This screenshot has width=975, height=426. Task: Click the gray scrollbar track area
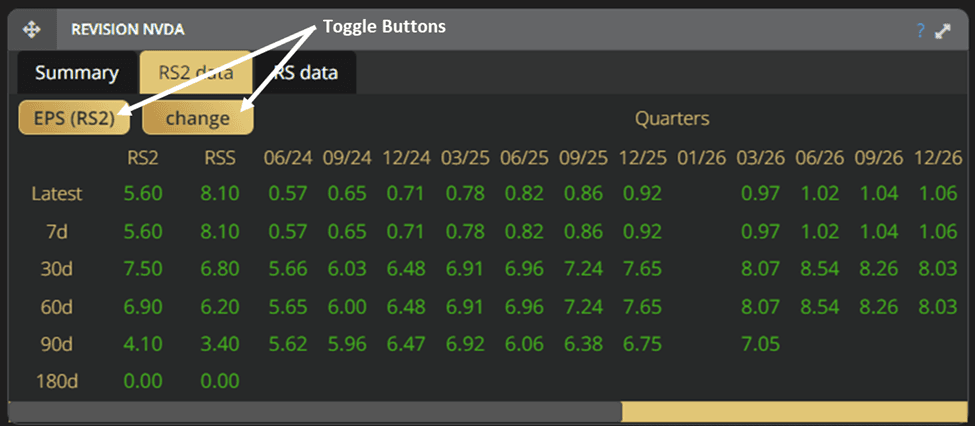[315, 412]
